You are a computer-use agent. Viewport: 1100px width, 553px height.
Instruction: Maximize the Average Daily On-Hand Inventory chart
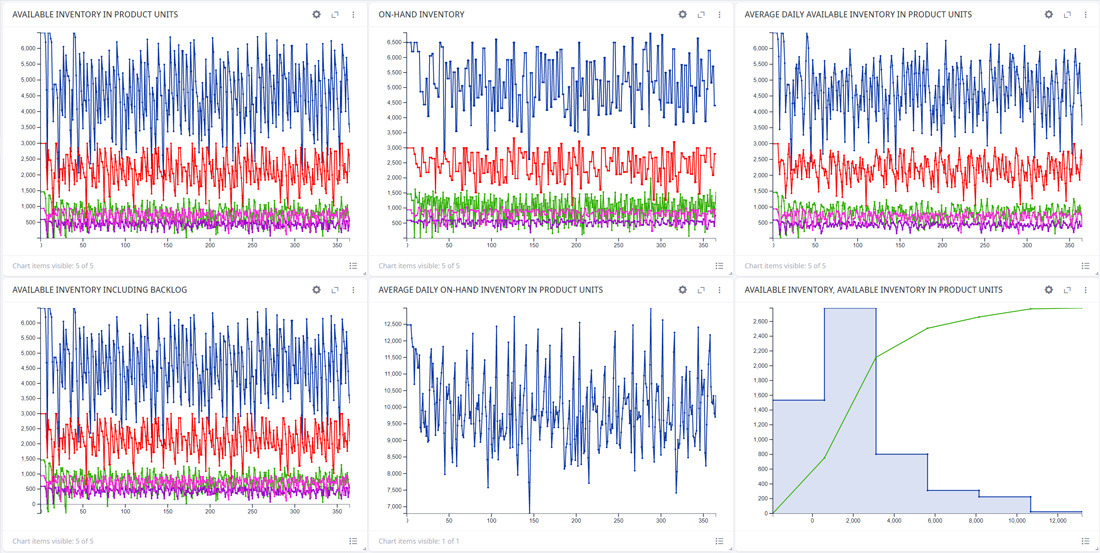point(701,289)
